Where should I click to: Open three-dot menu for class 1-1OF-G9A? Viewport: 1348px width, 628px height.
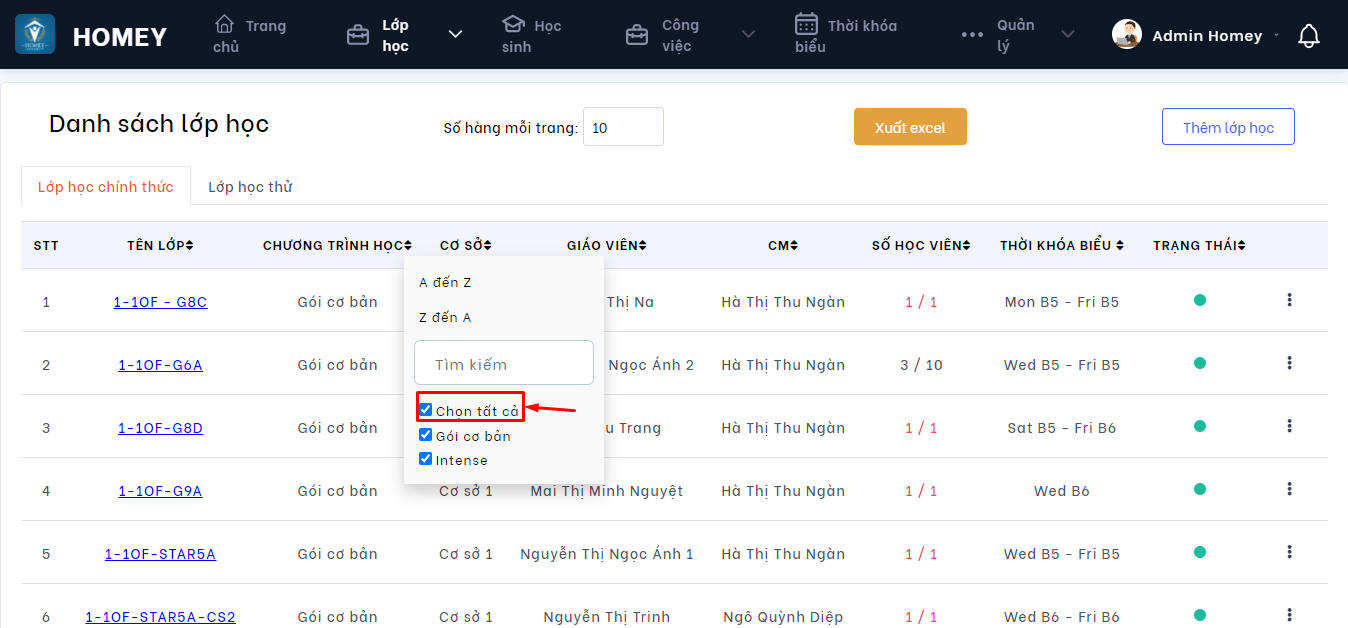click(x=1289, y=489)
